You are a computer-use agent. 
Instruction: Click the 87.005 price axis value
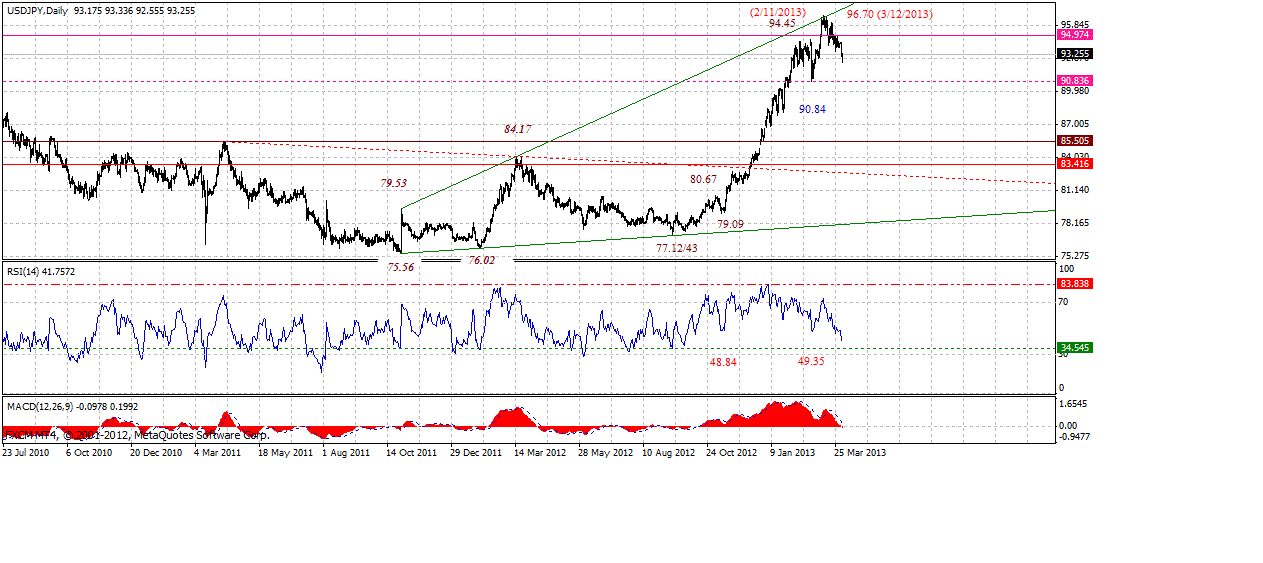coord(1075,124)
